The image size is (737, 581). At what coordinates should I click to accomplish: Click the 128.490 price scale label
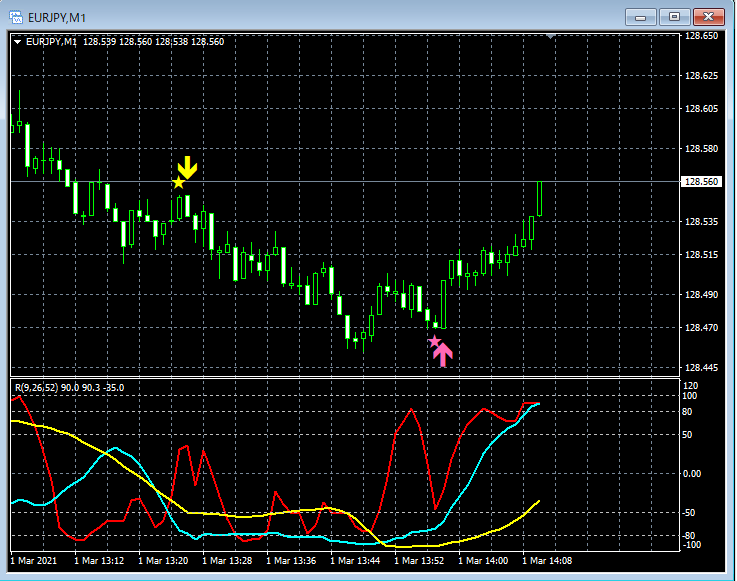701,294
